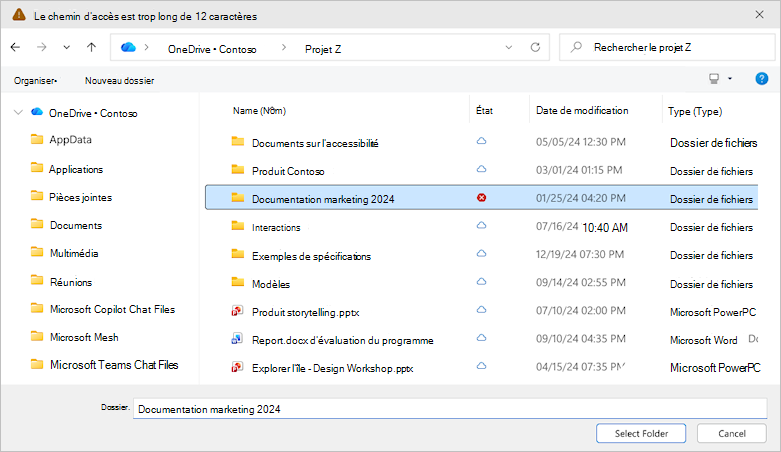Select Documentation marketing 2024 folder row
Screen dimensions: 781x452
pos(481,197)
